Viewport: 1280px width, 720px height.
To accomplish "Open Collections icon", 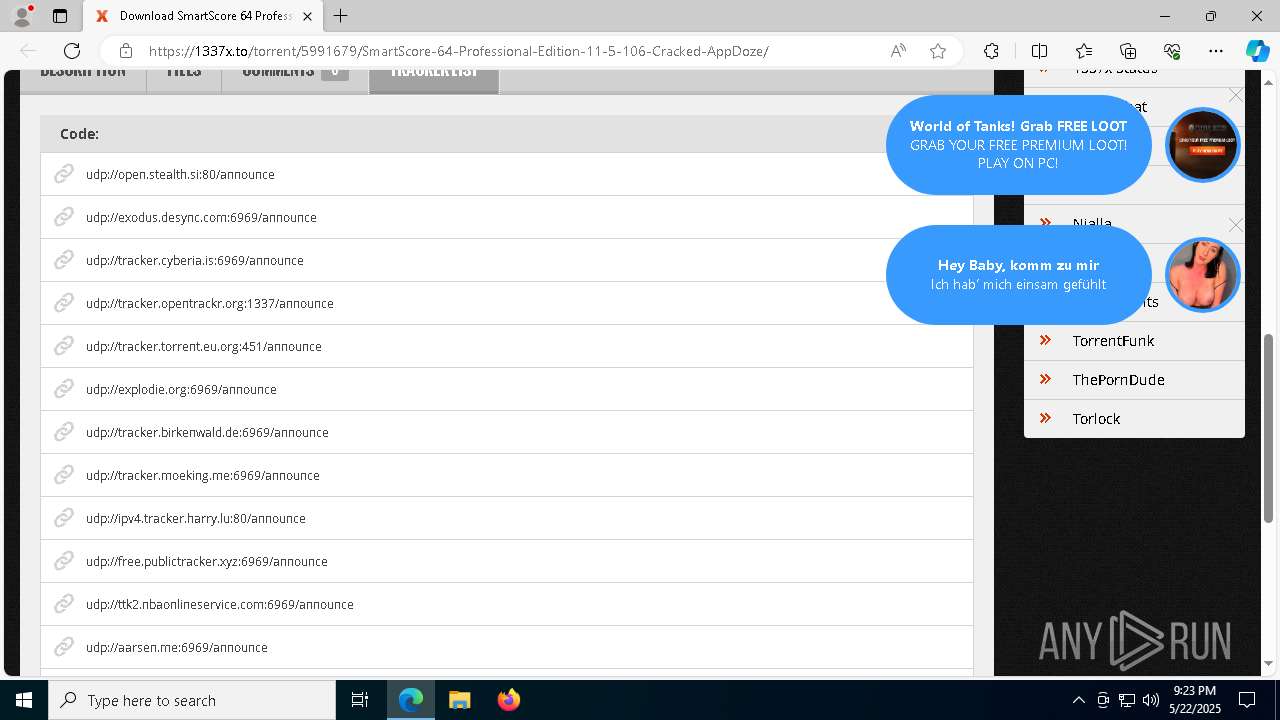I will point(1128,51).
